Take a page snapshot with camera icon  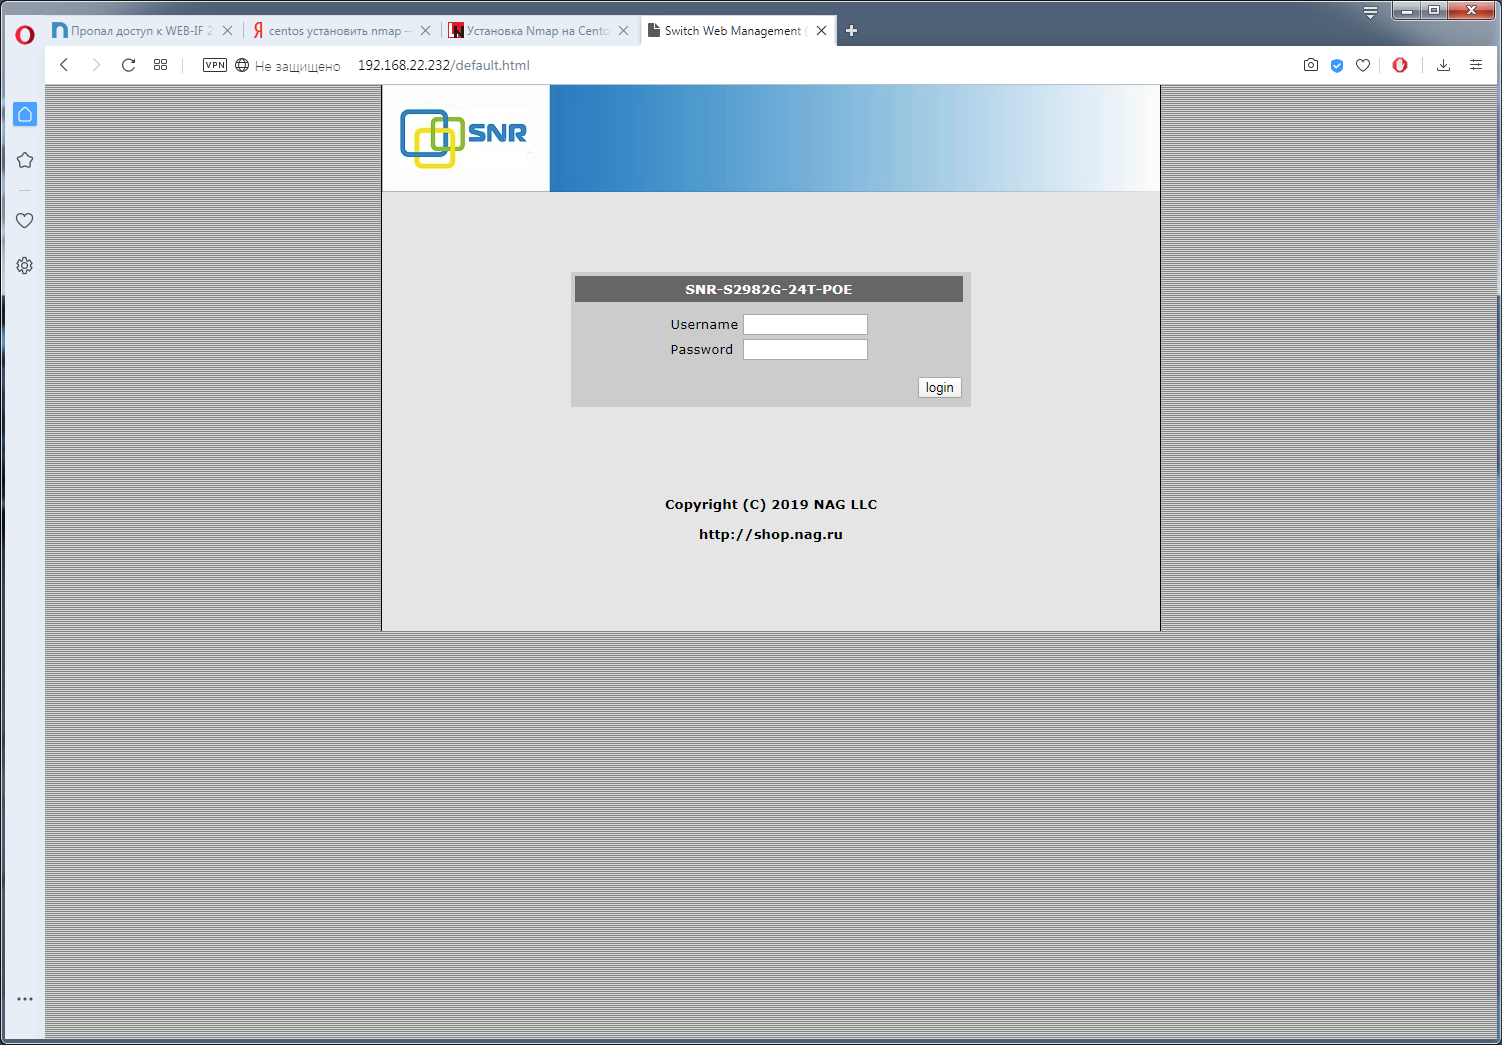click(x=1311, y=65)
